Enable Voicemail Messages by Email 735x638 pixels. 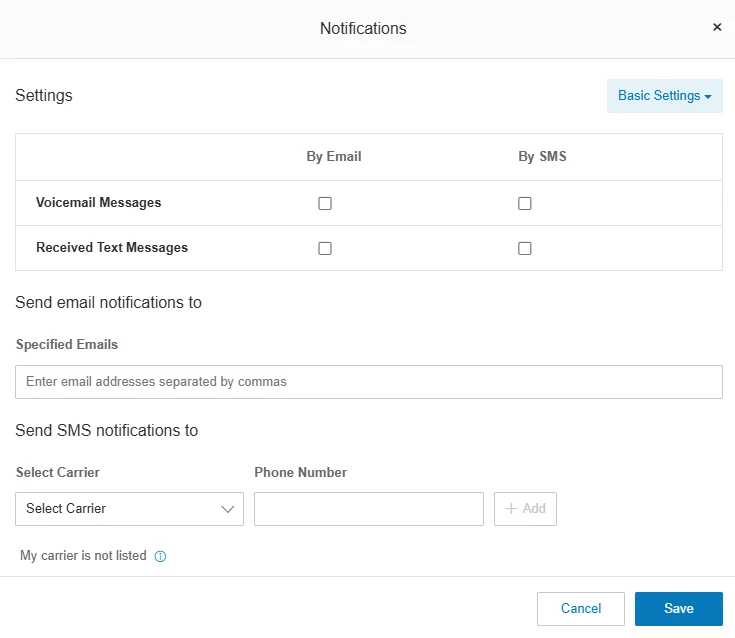pyautogui.click(x=325, y=203)
